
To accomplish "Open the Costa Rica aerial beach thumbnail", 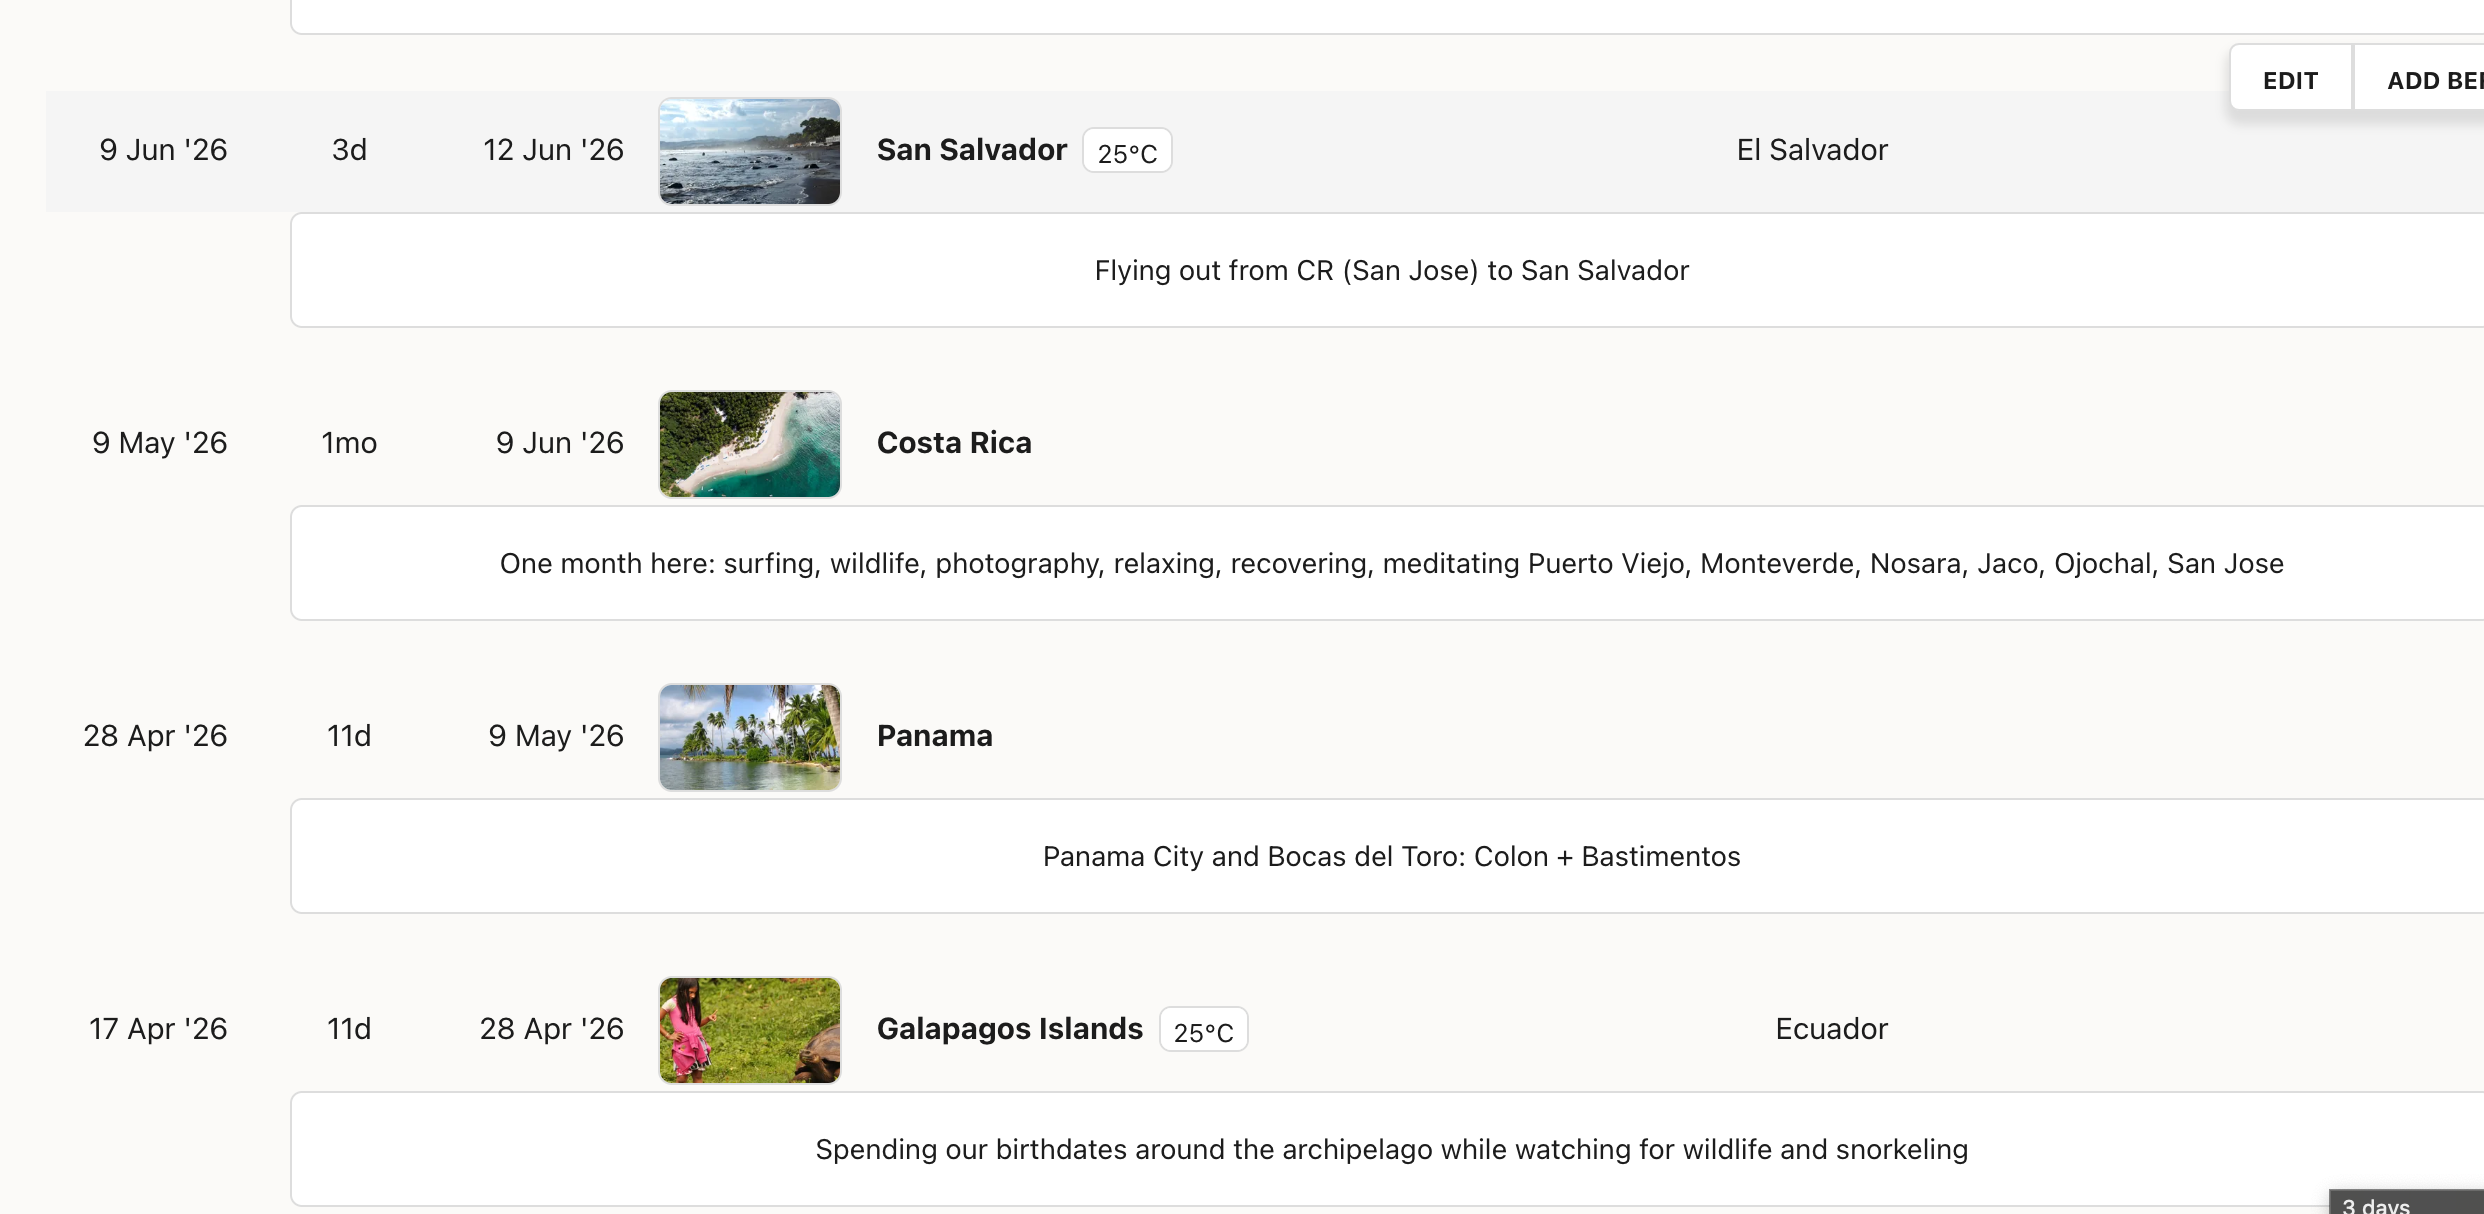I will coord(749,444).
